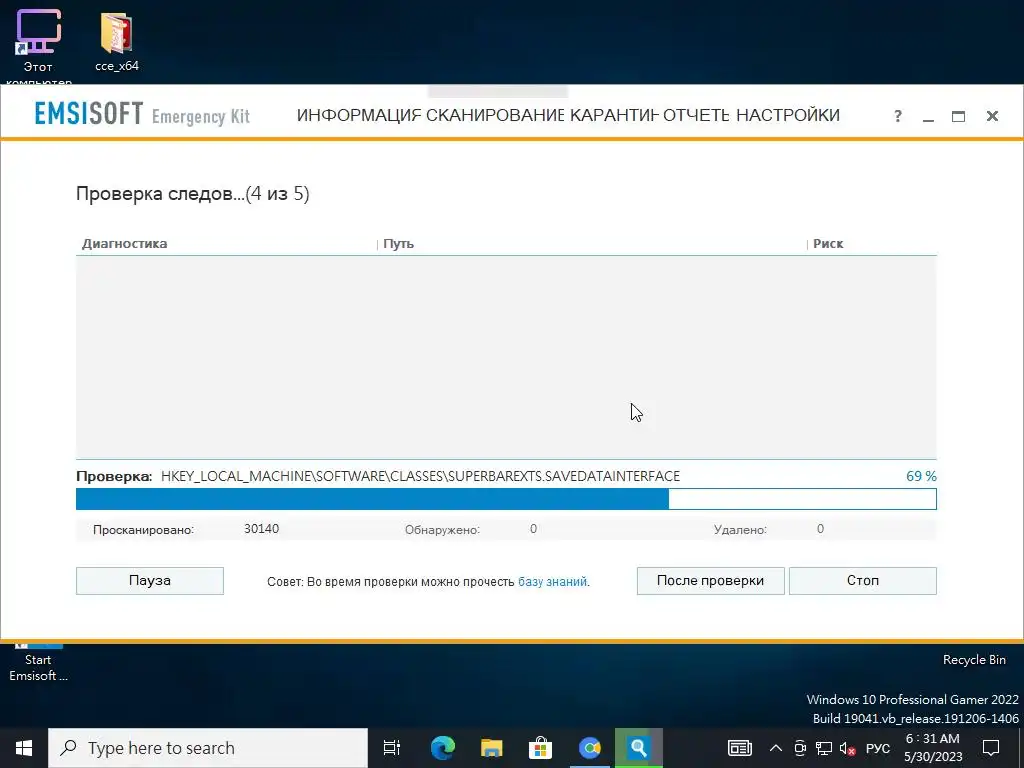Open the ИНФОРМАЦИЯ tab
Viewport: 1024px width, 768px height.
click(359, 116)
